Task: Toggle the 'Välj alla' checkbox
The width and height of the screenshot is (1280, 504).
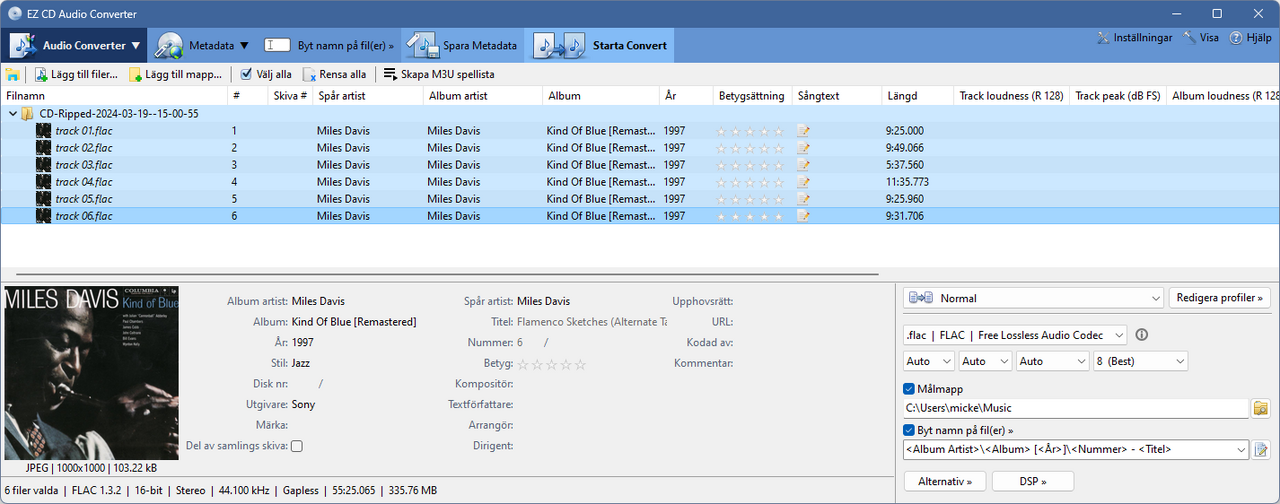Action: (x=246, y=74)
